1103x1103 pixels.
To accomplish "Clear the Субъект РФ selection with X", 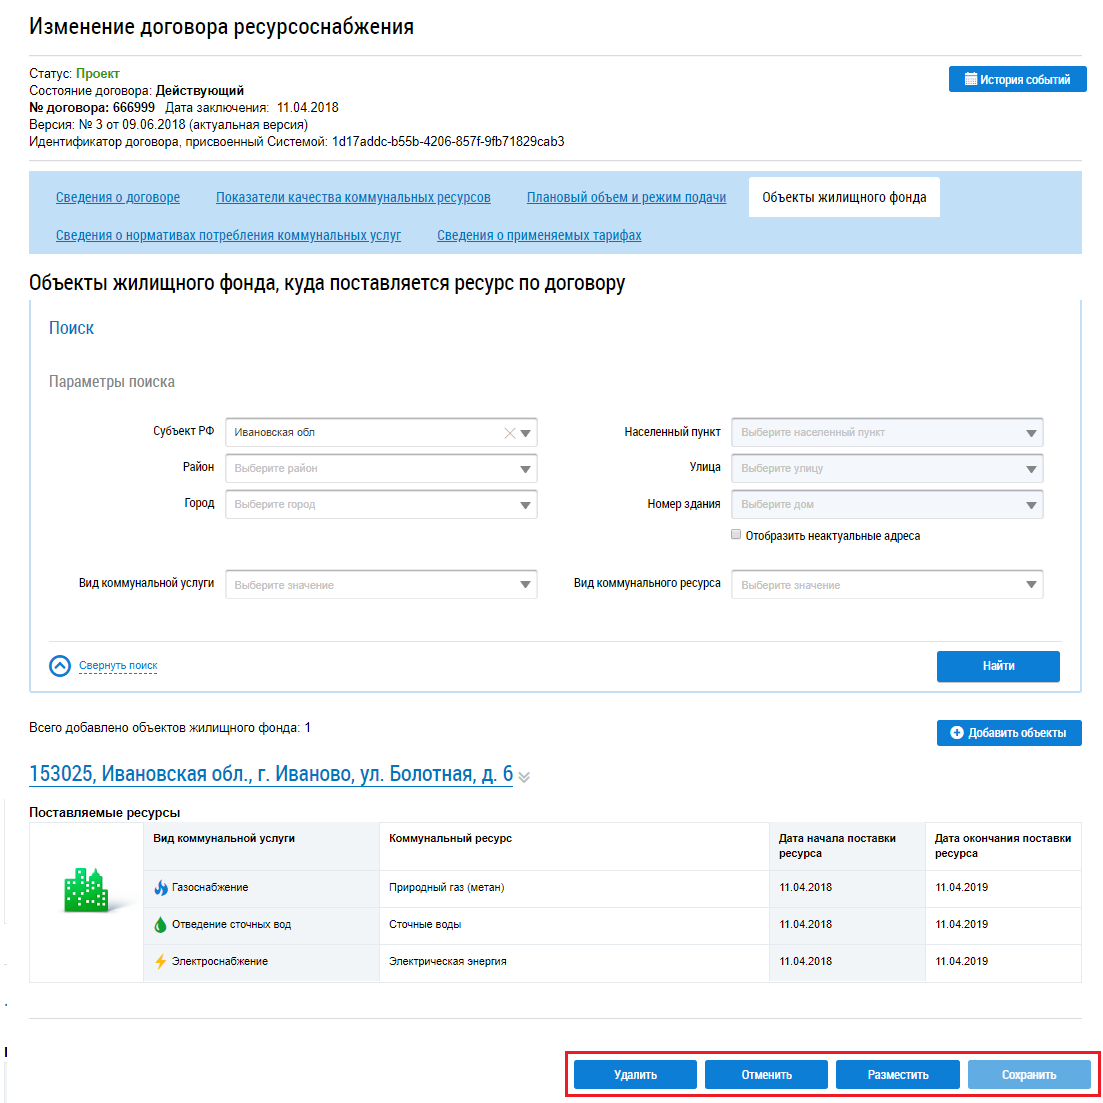I will pos(509,433).
